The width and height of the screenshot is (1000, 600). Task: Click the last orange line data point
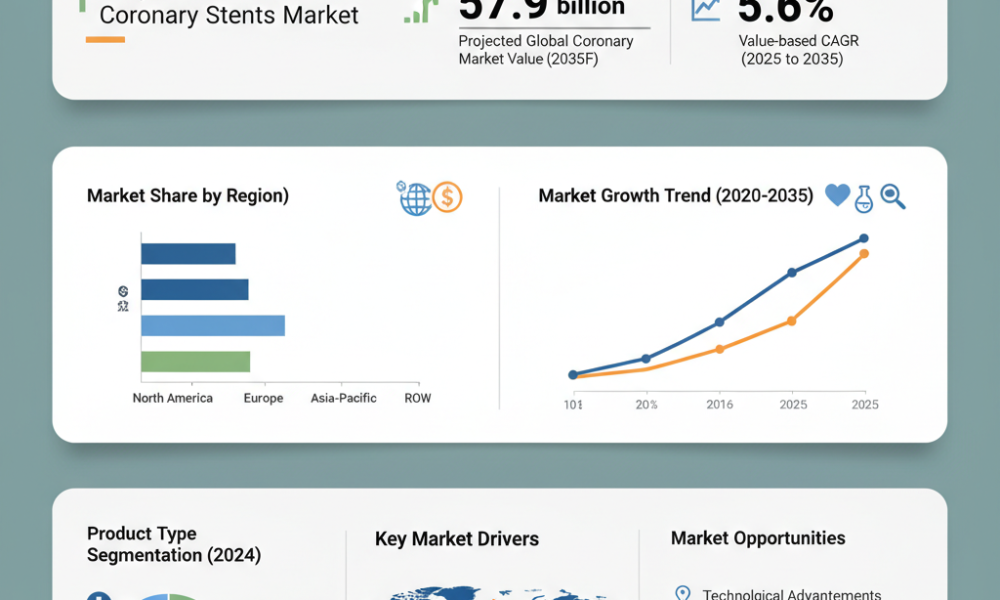(x=864, y=254)
